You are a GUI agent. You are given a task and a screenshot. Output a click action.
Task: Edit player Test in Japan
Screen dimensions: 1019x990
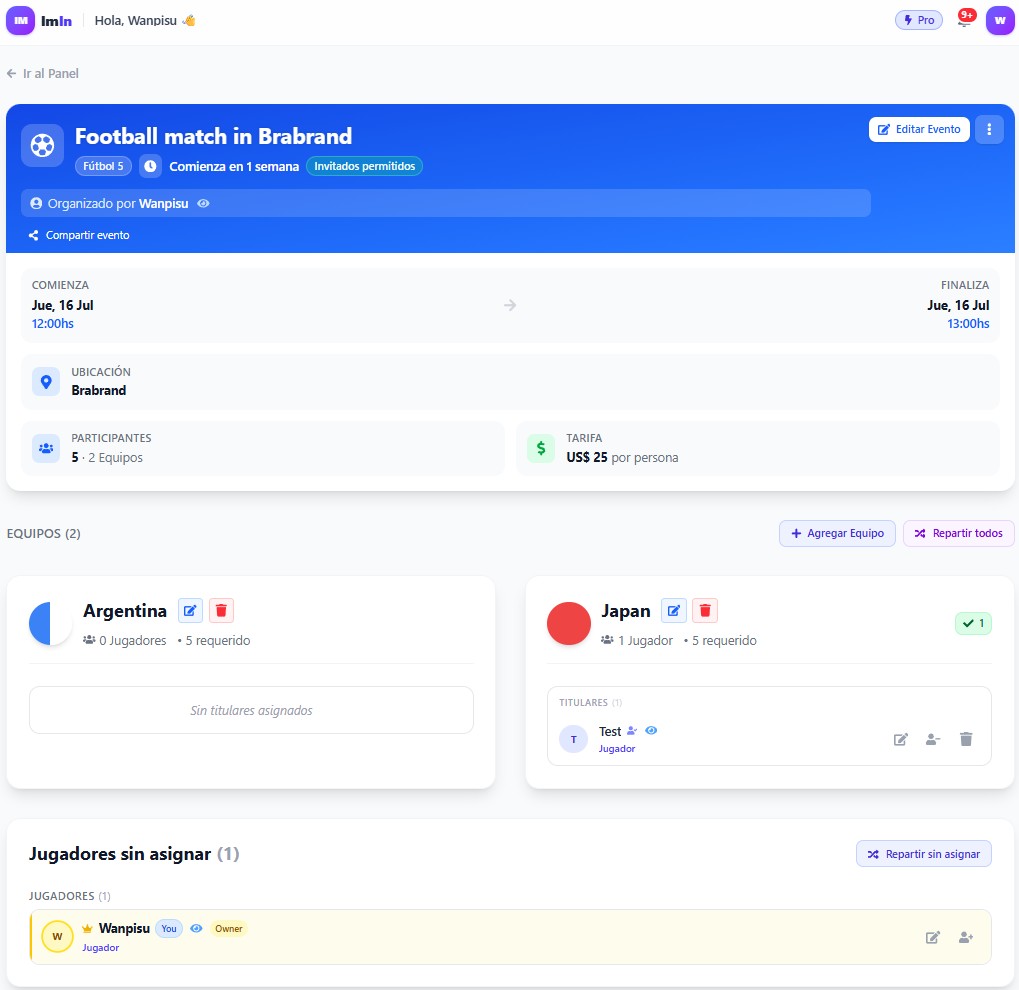click(x=901, y=739)
